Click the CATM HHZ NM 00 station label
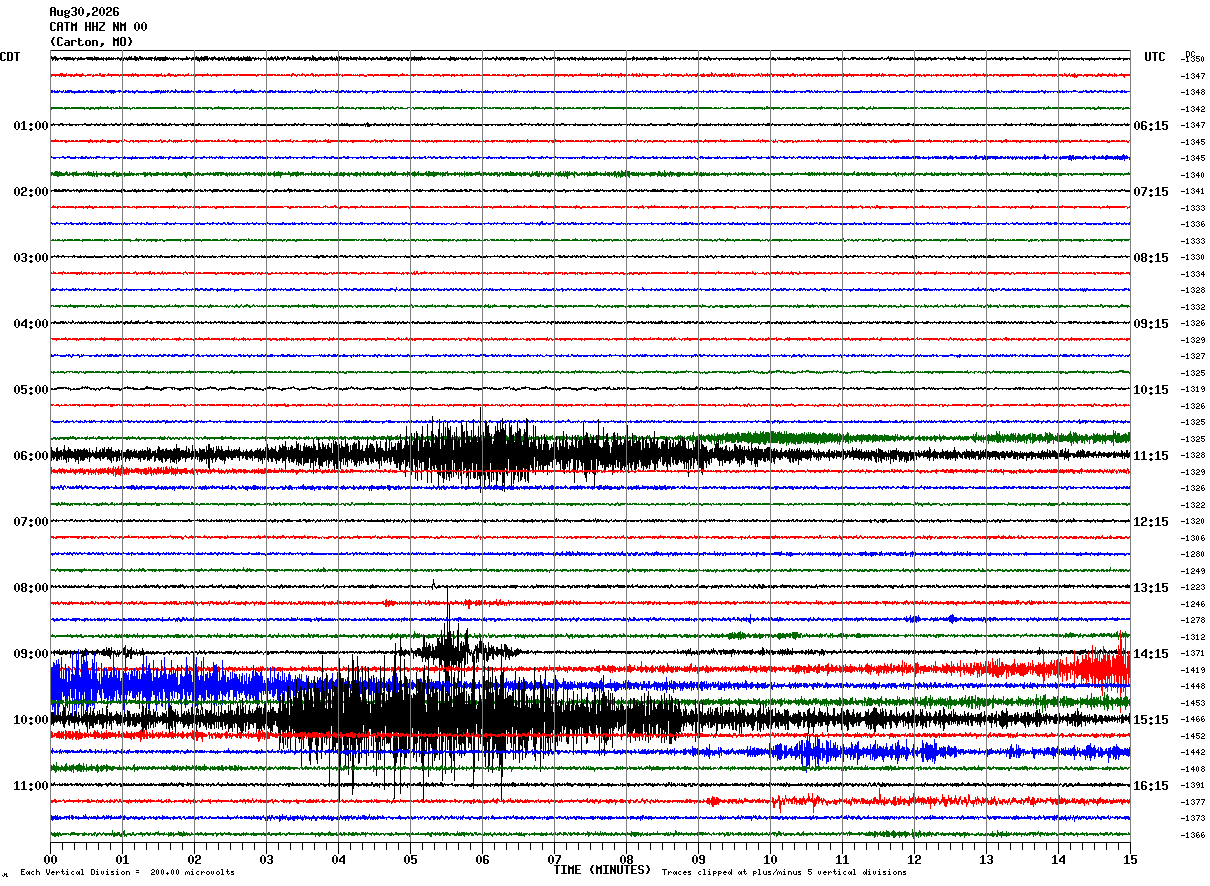Image resolution: width=1210 pixels, height=886 pixels. 98,27
